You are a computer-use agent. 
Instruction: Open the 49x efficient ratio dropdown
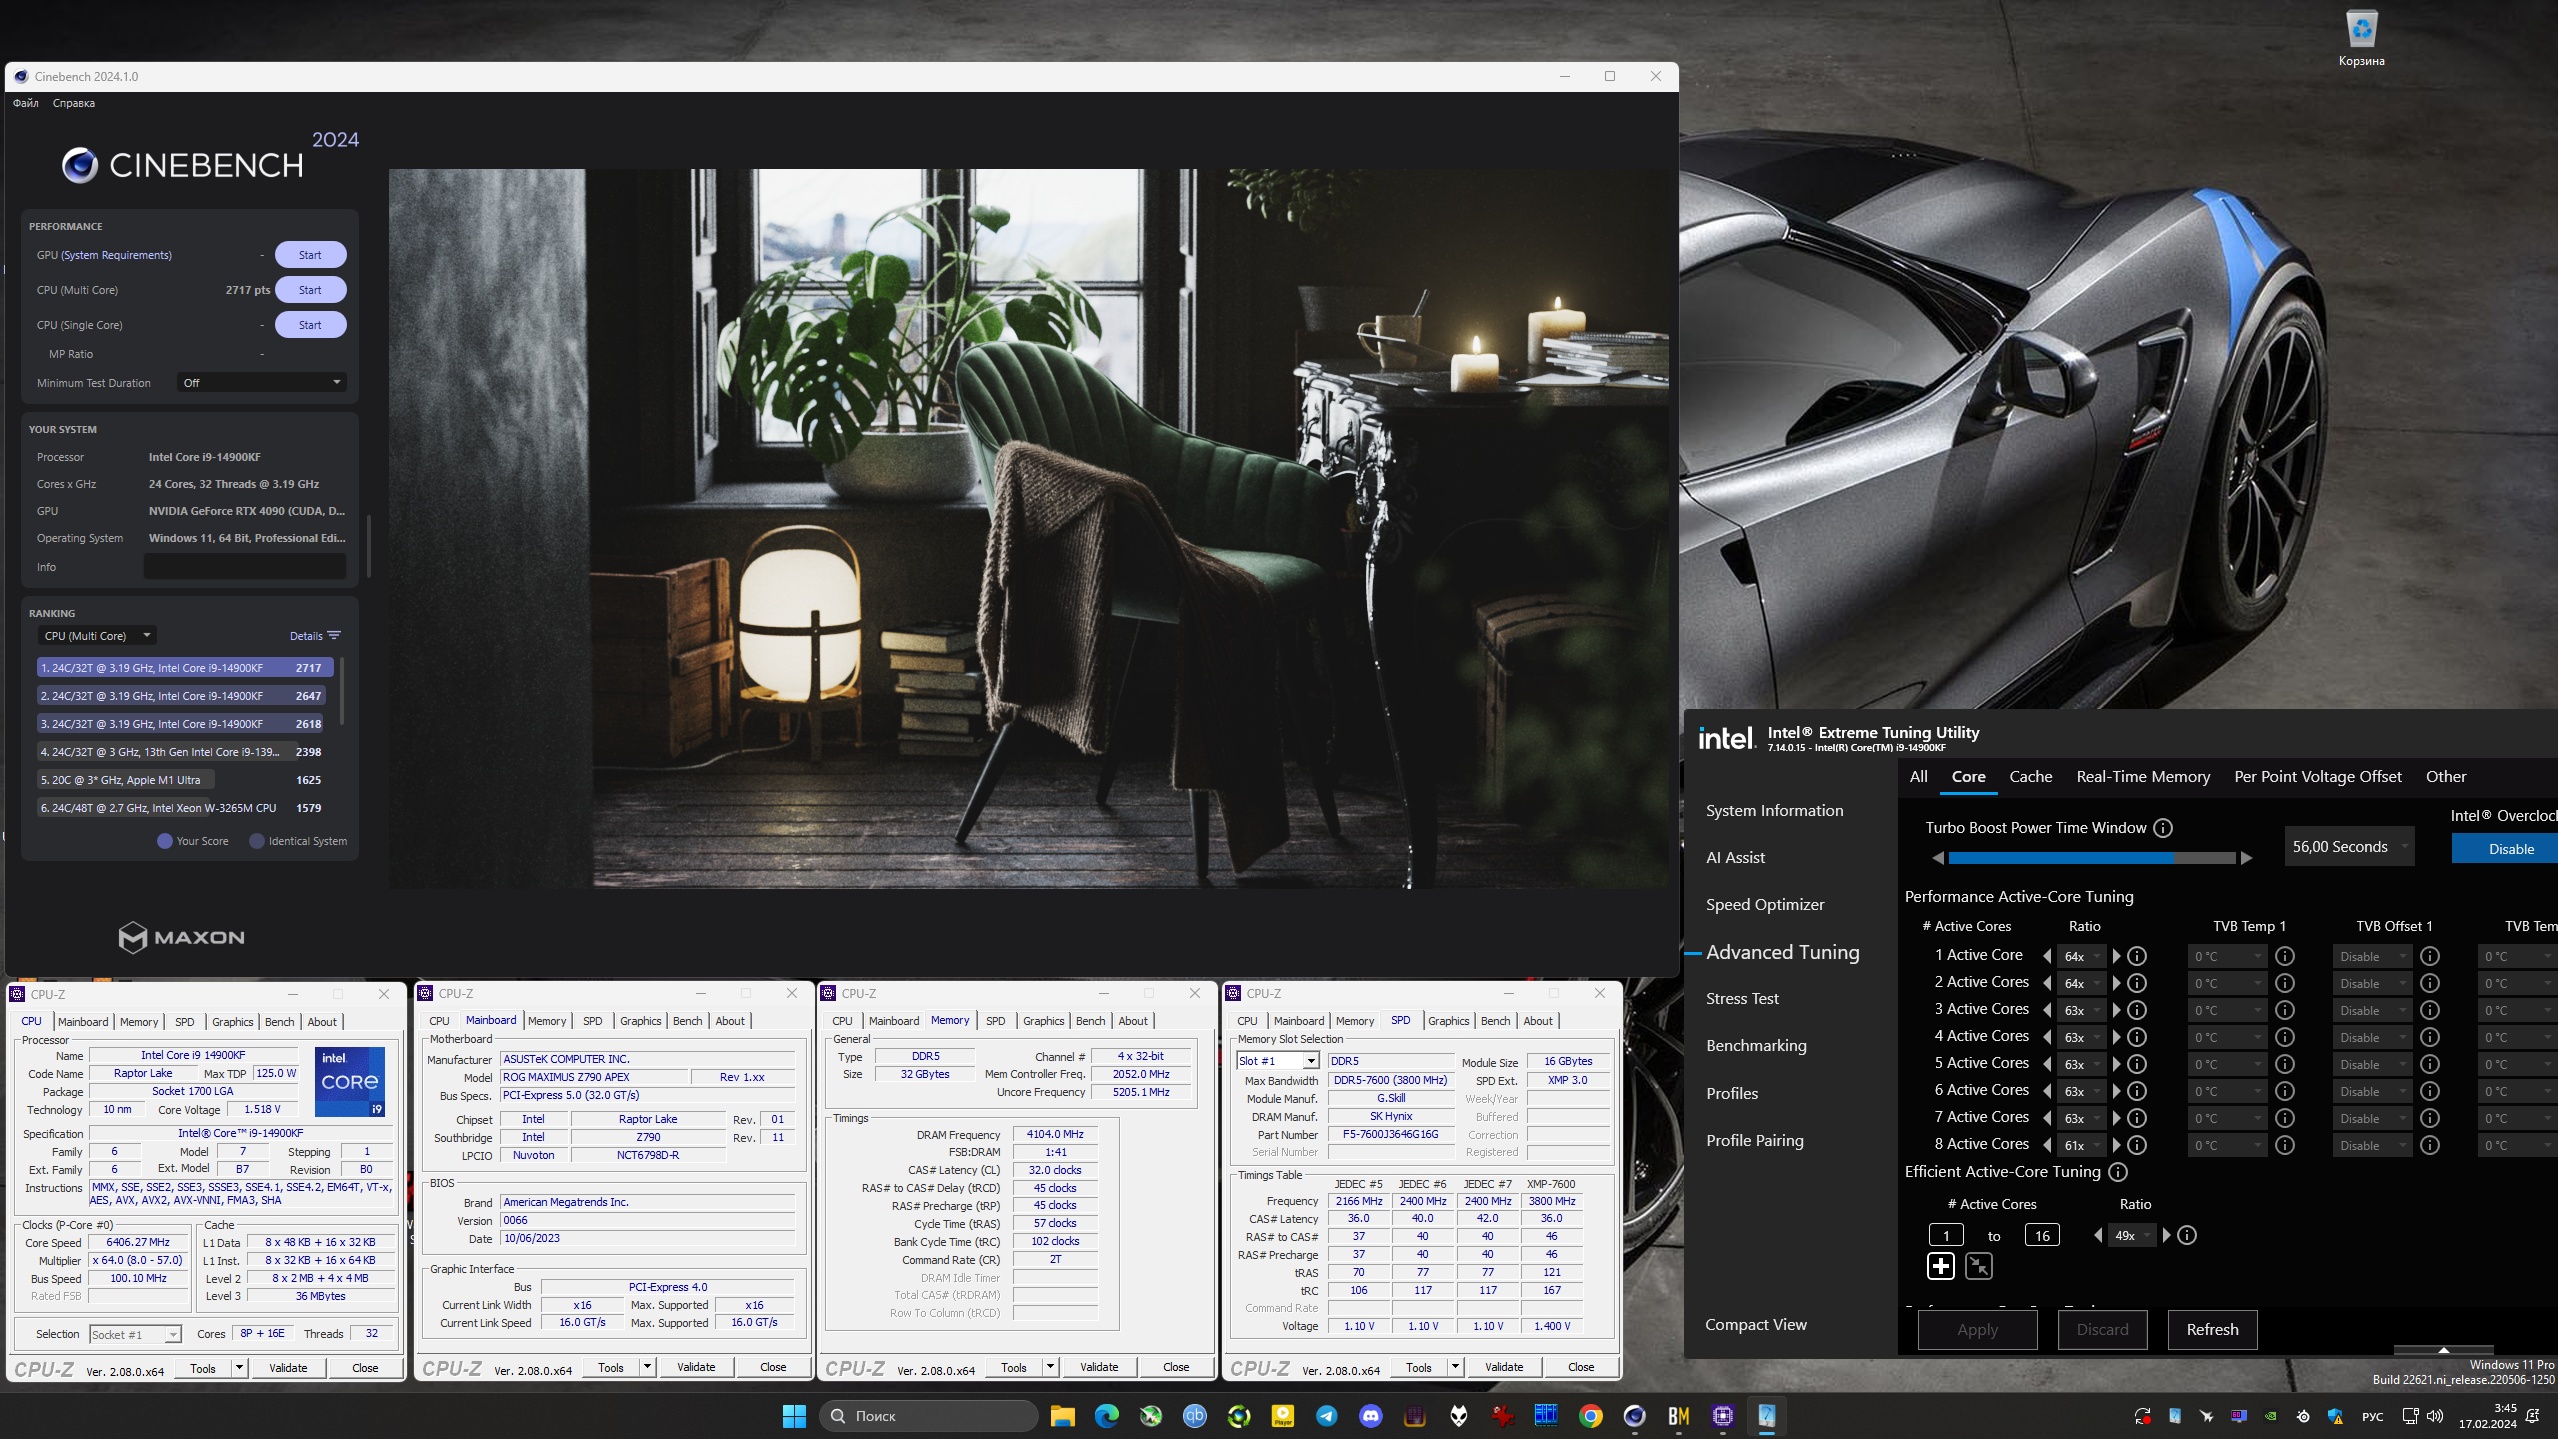[x=2131, y=1236]
